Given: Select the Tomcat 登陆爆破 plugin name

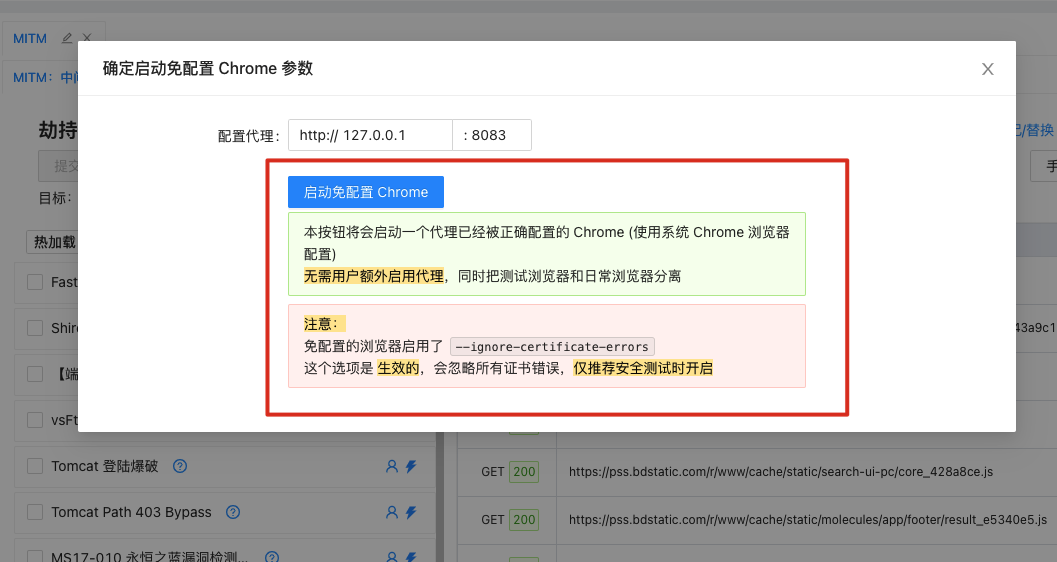Looking at the screenshot, I should click(x=104, y=466).
